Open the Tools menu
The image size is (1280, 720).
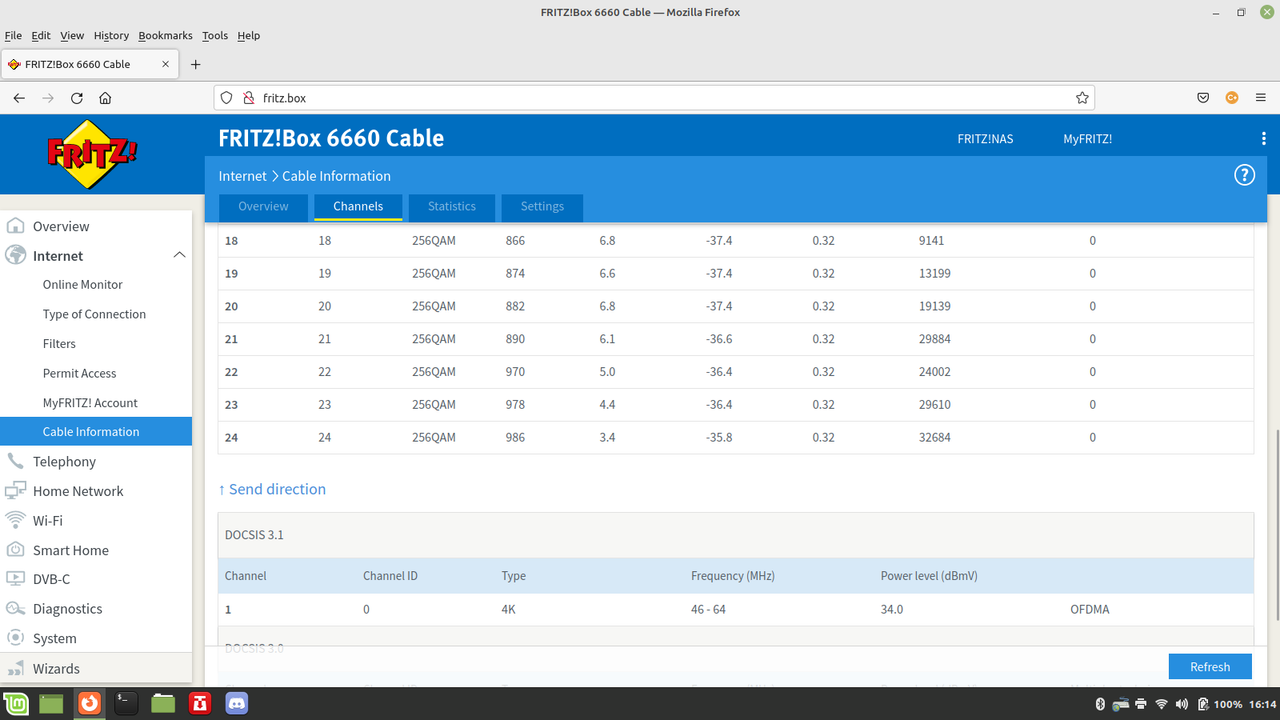215,35
